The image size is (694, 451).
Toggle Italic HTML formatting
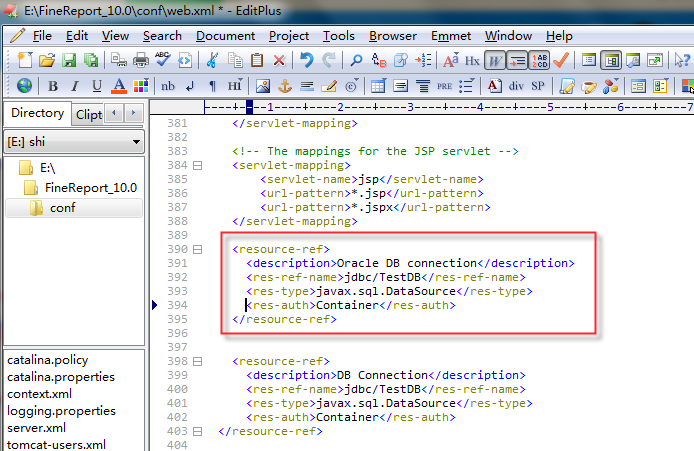coord(75,86)
